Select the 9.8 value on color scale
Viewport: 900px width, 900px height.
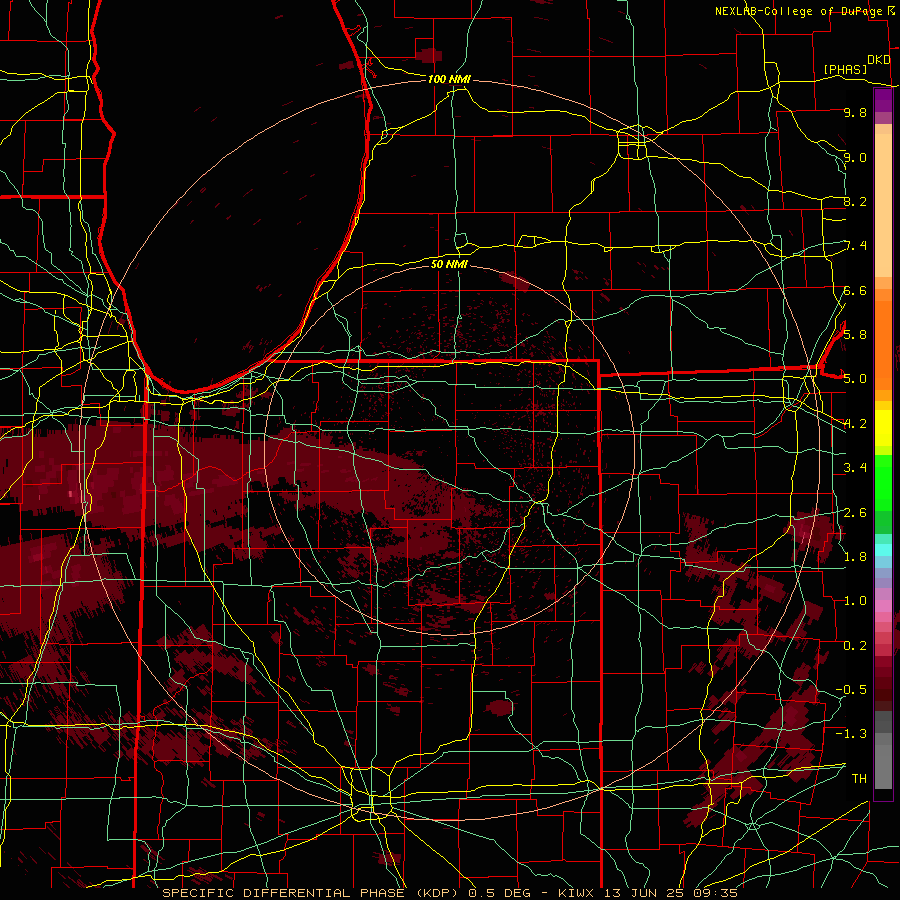click(x=855, y=112)
